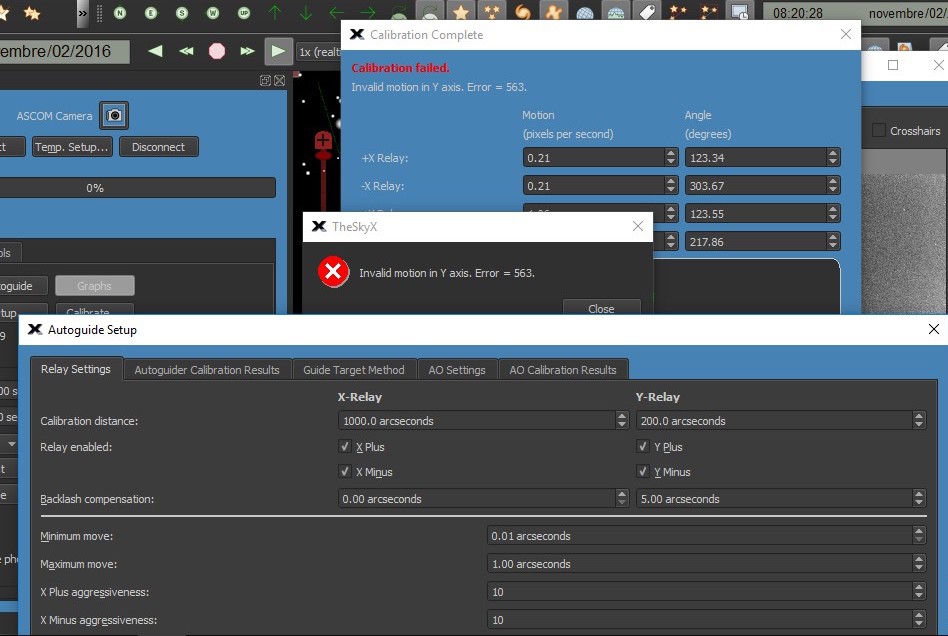Step time backward with the left triangle

pyautogui.click(x=155, y=51)
